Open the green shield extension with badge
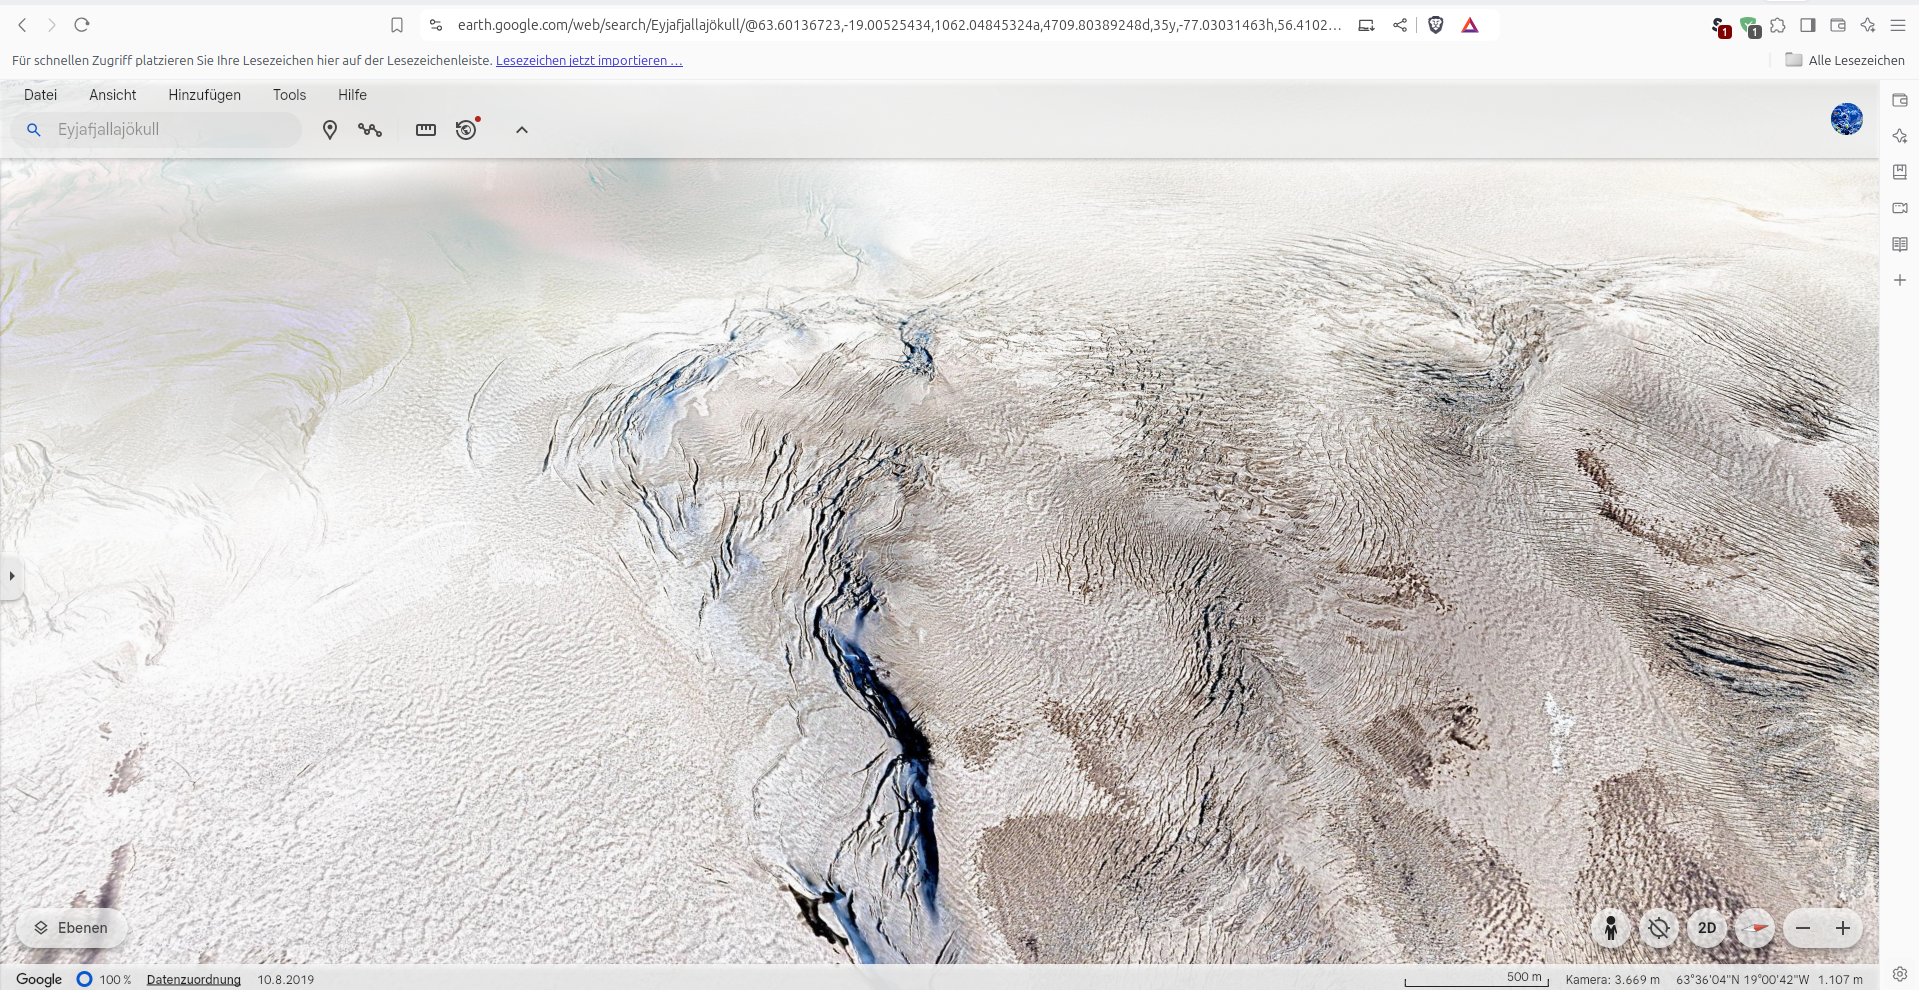The height and width of the screenshot is (990, 1919). pyautogui.click(x=1749, y=27)
